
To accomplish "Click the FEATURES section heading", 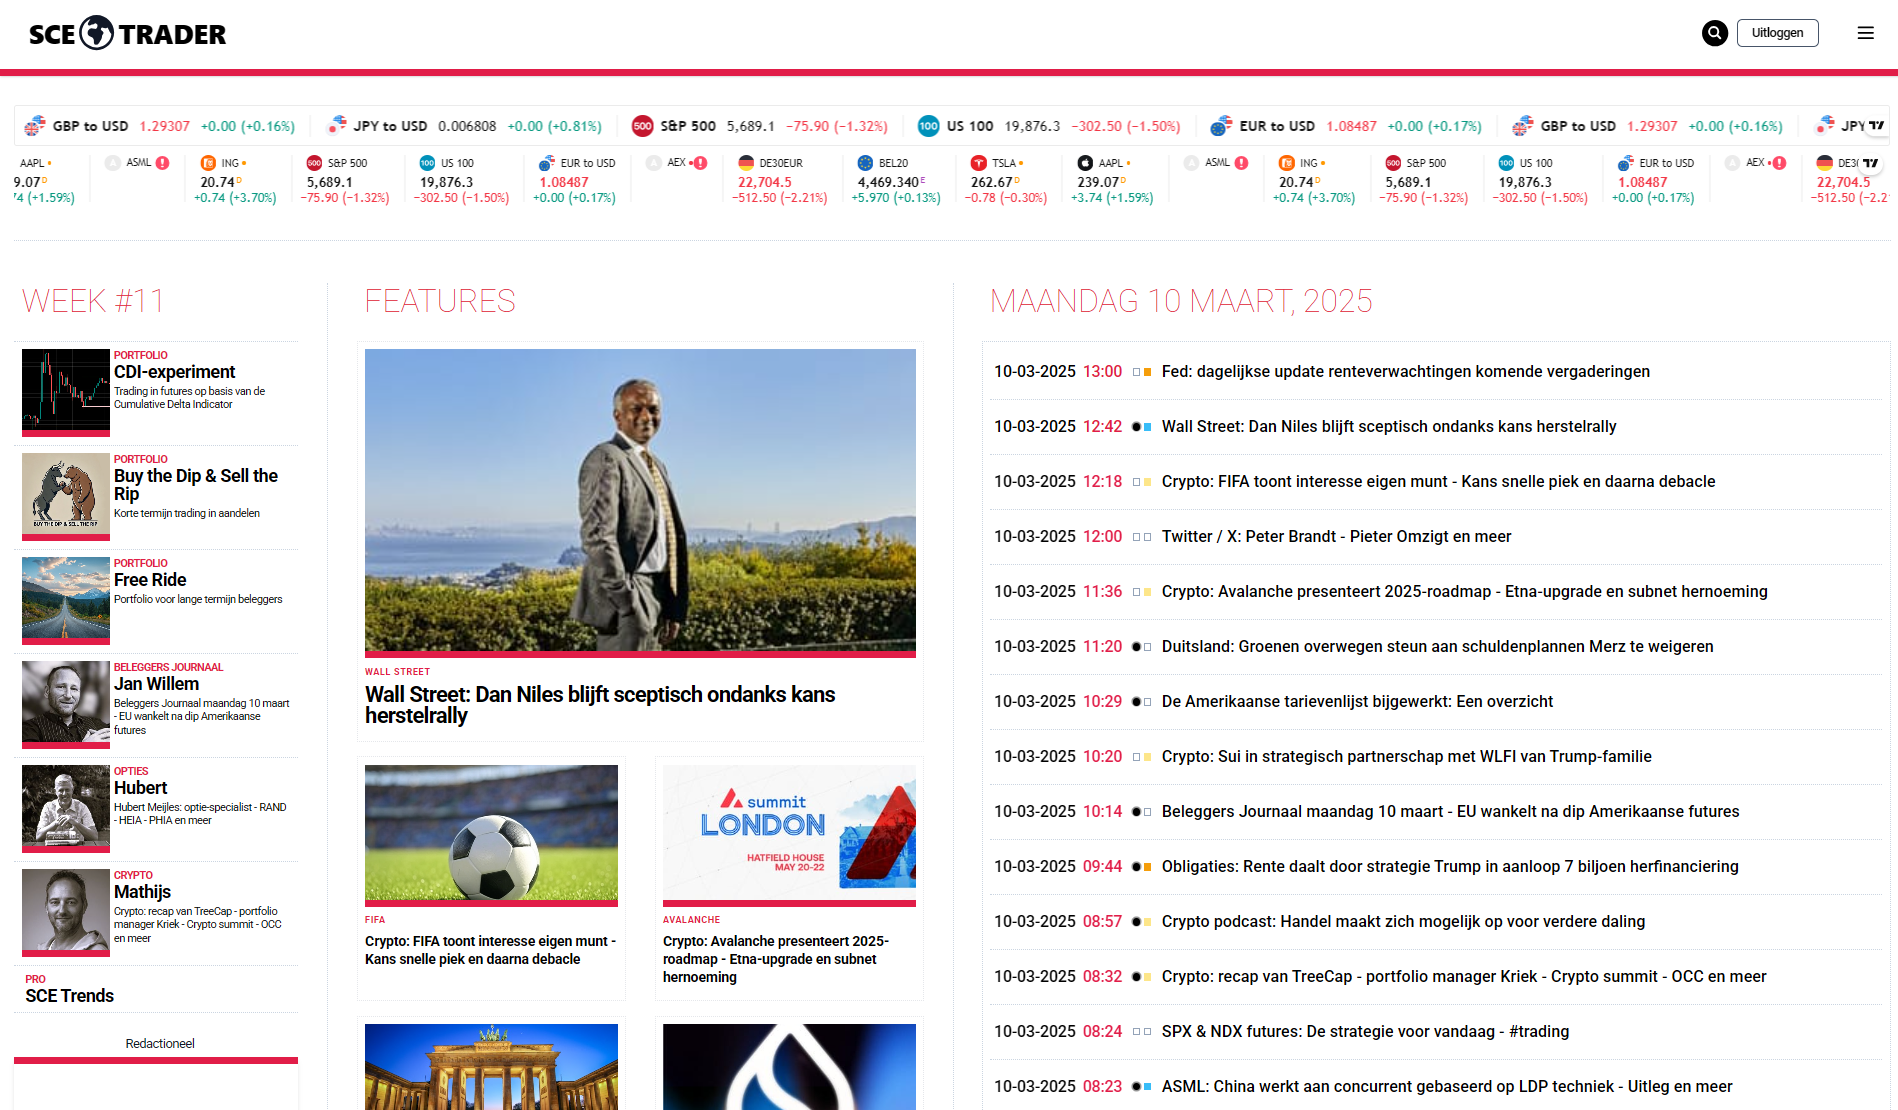I will [x=440, y=301].
